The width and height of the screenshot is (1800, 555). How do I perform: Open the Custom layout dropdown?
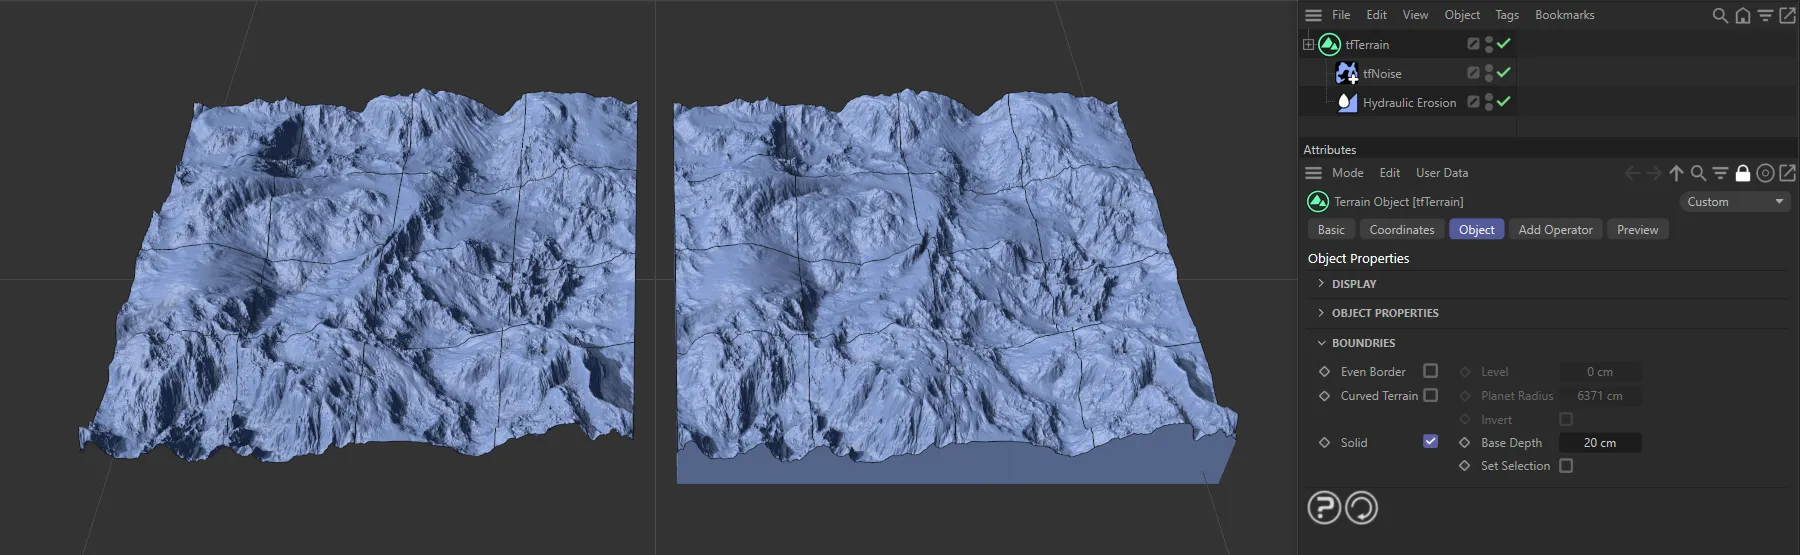point(1734,202)
